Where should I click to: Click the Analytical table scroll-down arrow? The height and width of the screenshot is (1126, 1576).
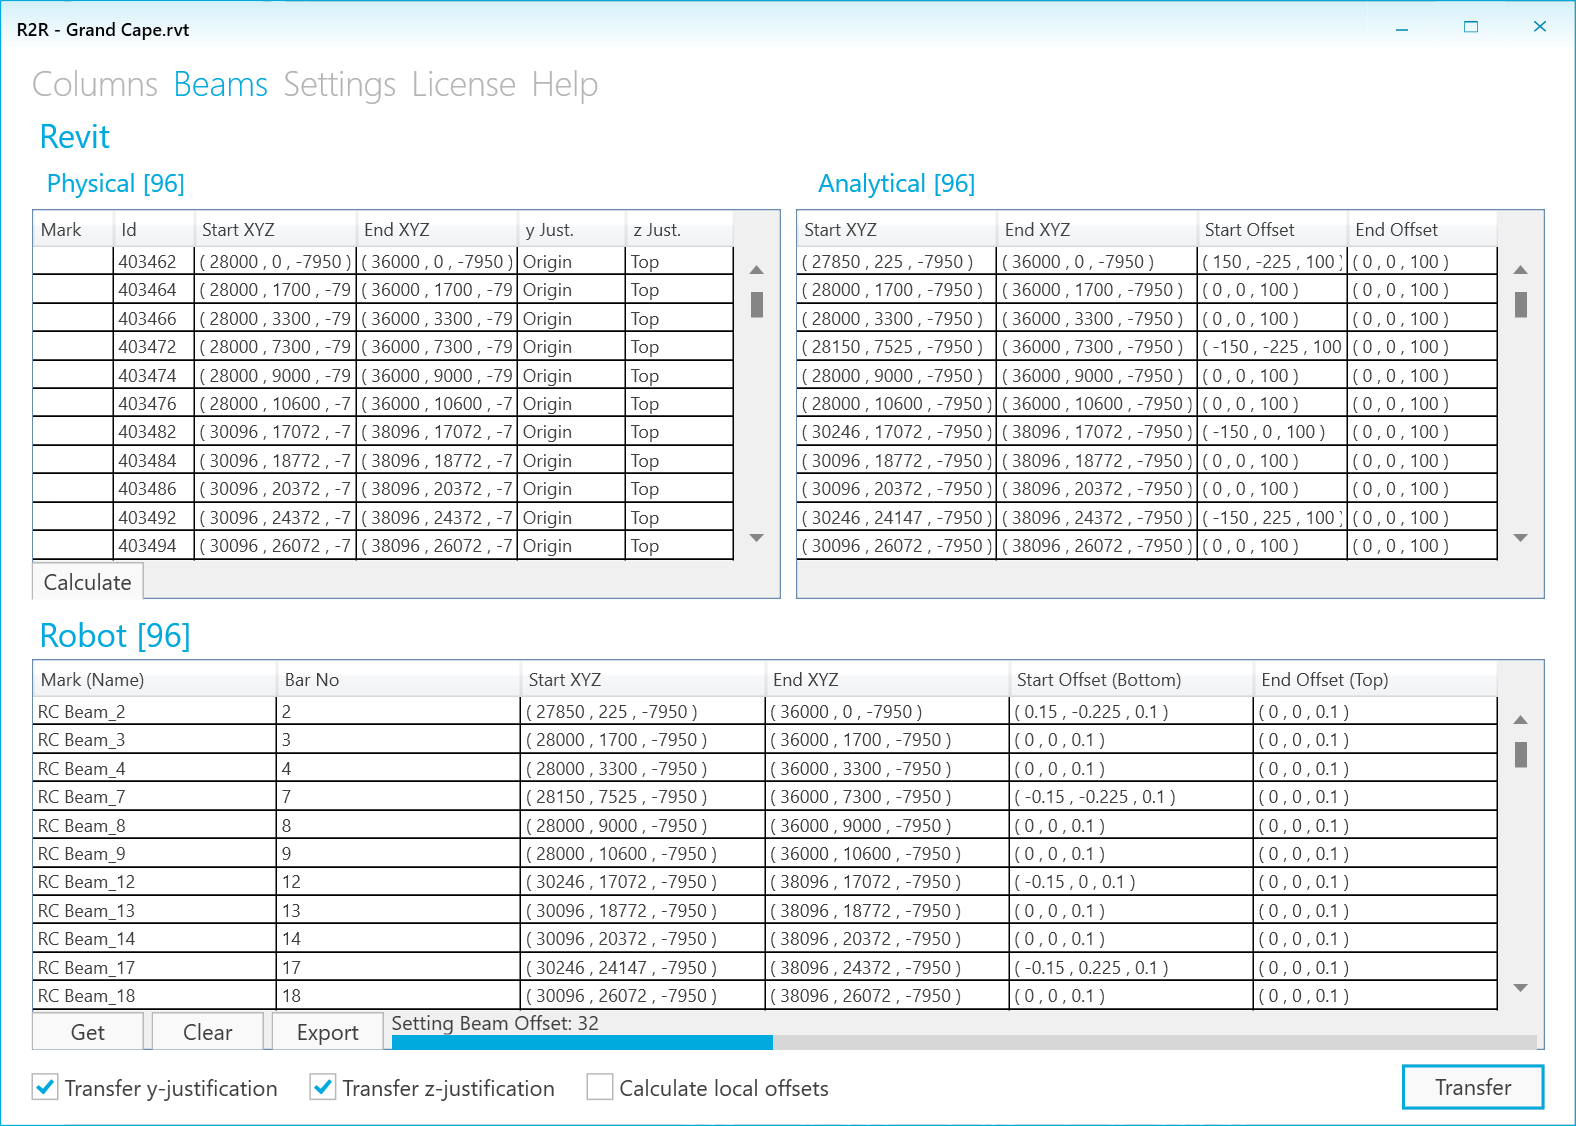click(x=1521, y=538)
